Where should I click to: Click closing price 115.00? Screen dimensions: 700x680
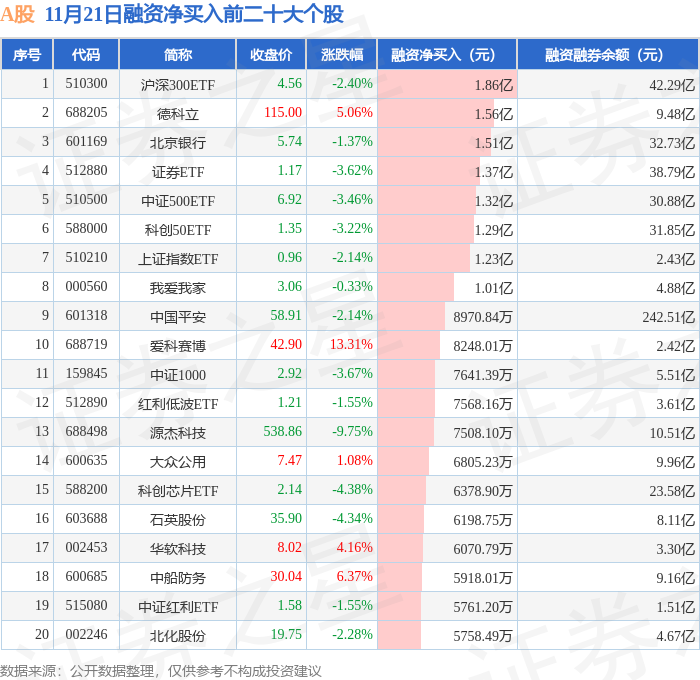point(283,113)
